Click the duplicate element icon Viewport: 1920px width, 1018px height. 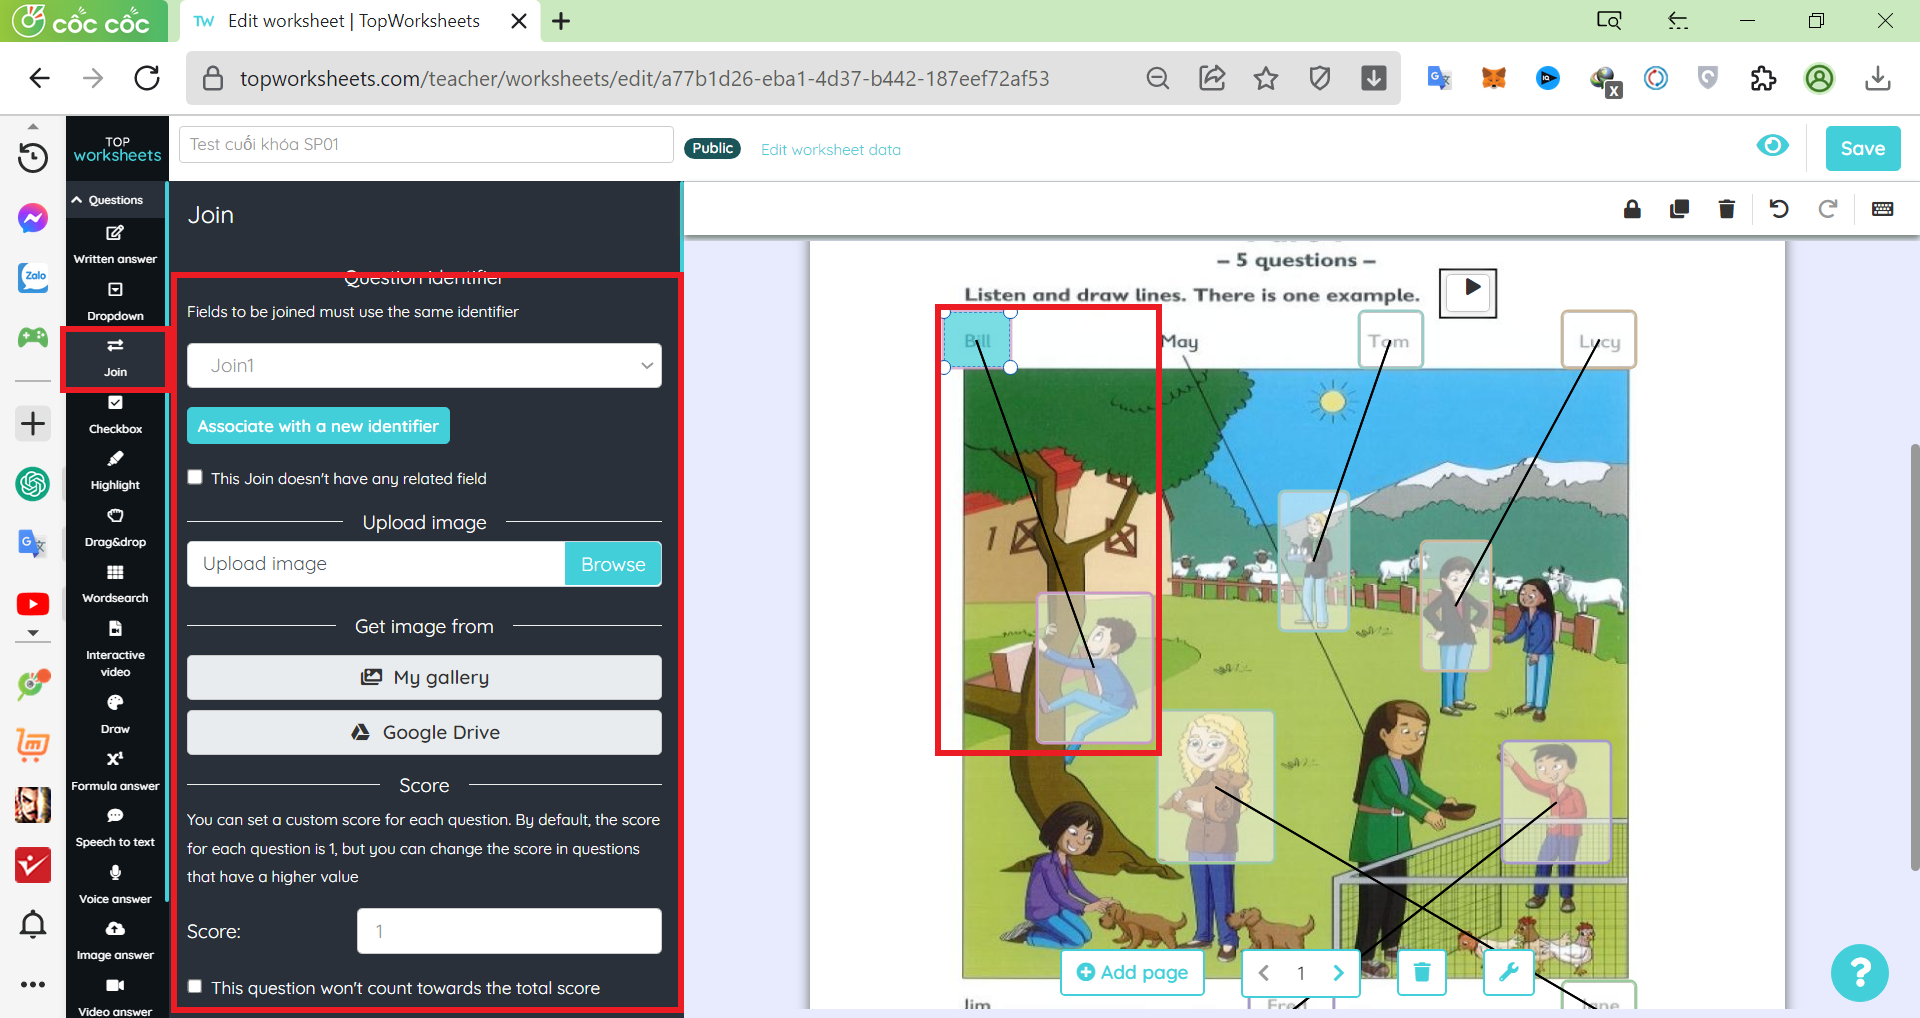tap(1679, 209)
